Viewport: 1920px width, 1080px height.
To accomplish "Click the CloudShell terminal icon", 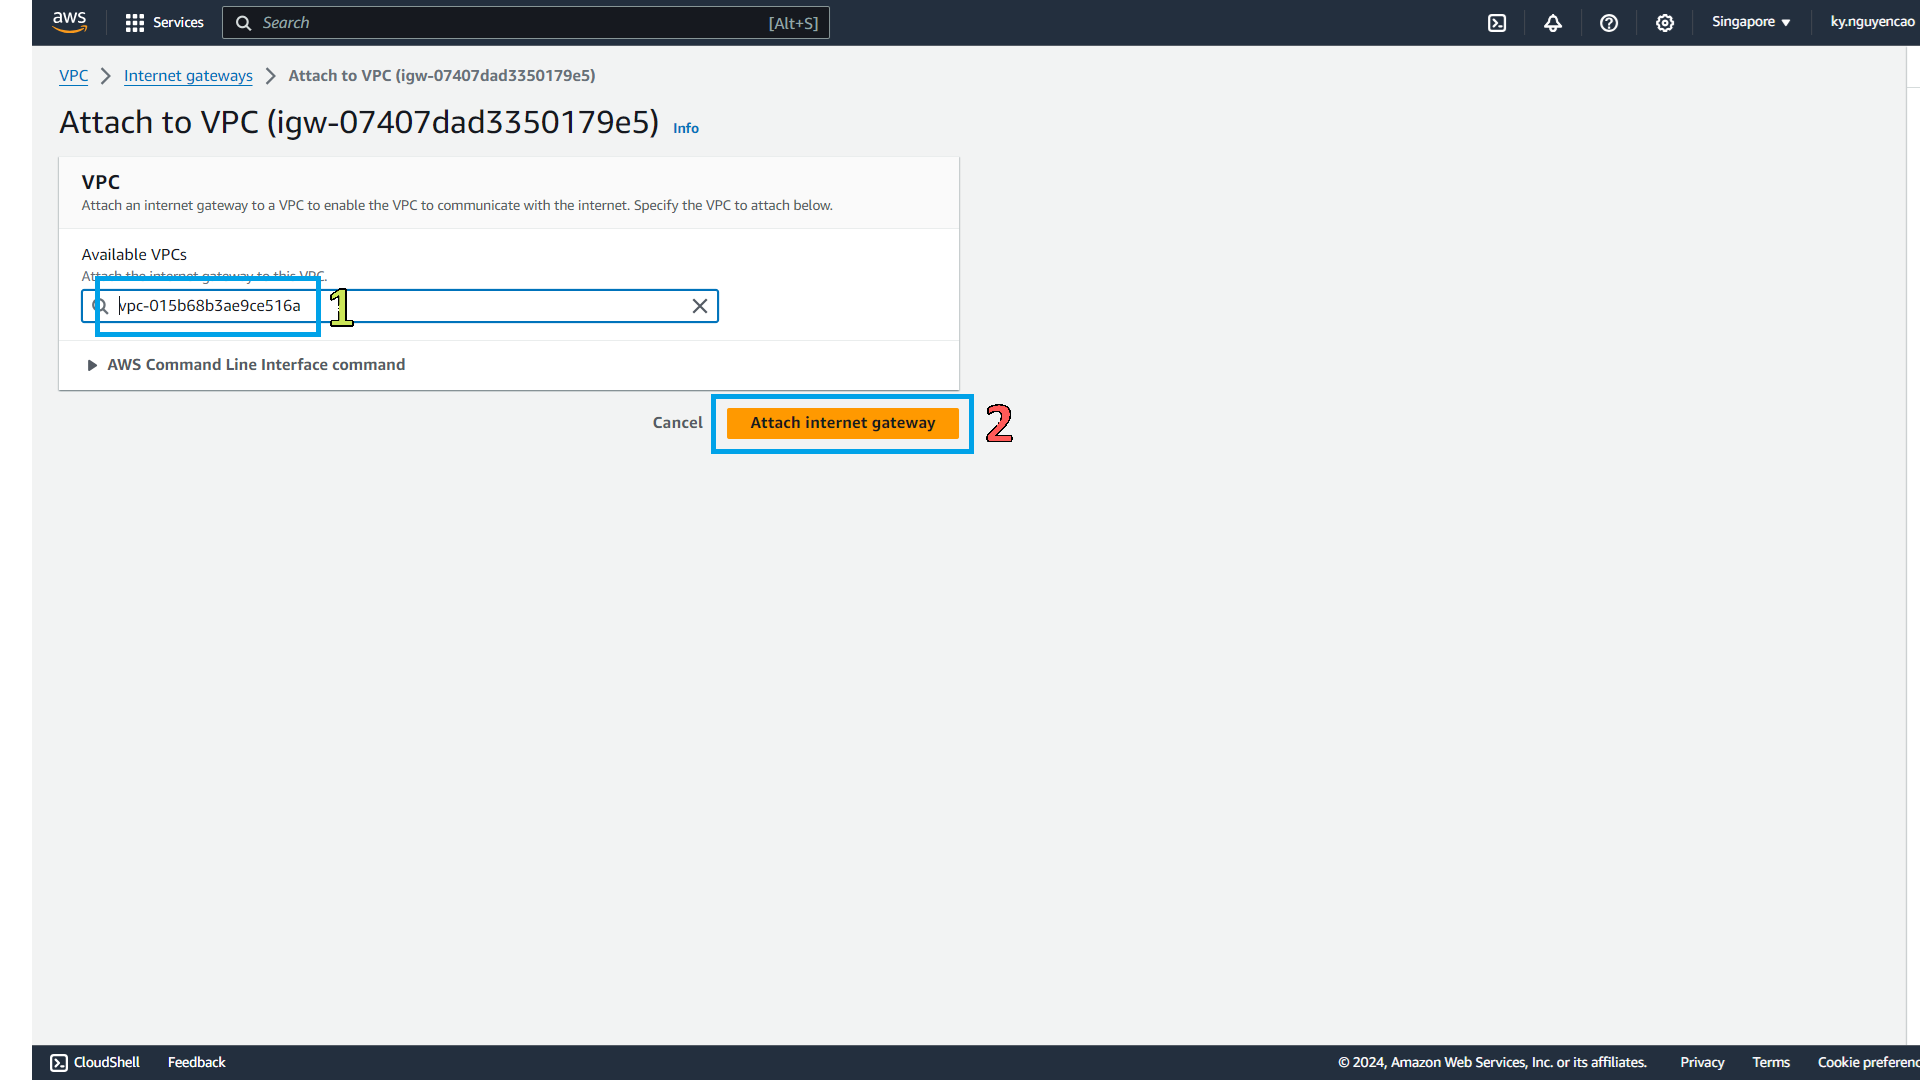I will tap(1497, 22).
